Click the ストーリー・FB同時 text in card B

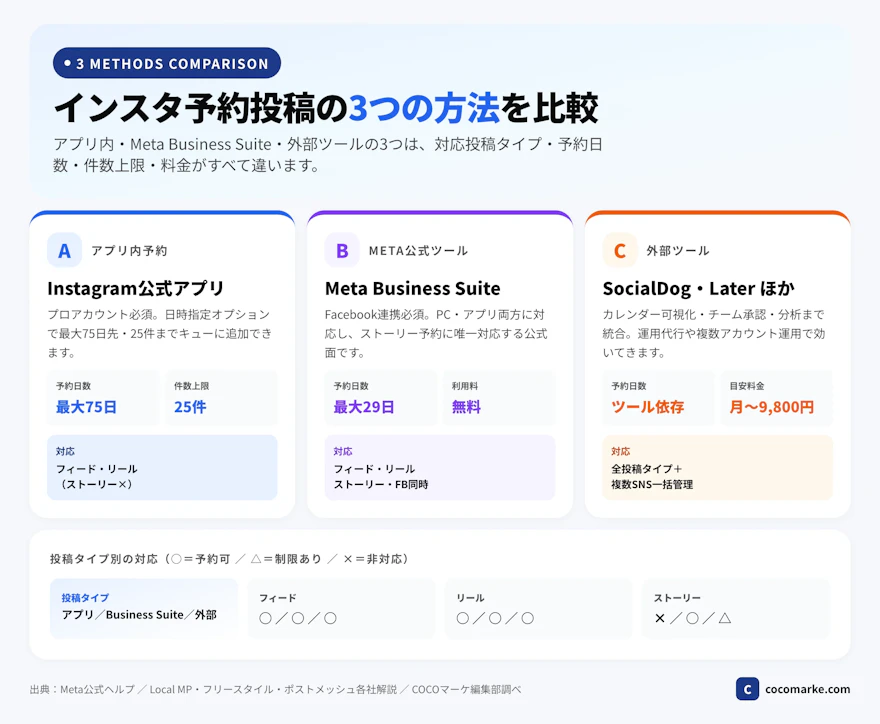pyautogui.click(x=381, y=484)
